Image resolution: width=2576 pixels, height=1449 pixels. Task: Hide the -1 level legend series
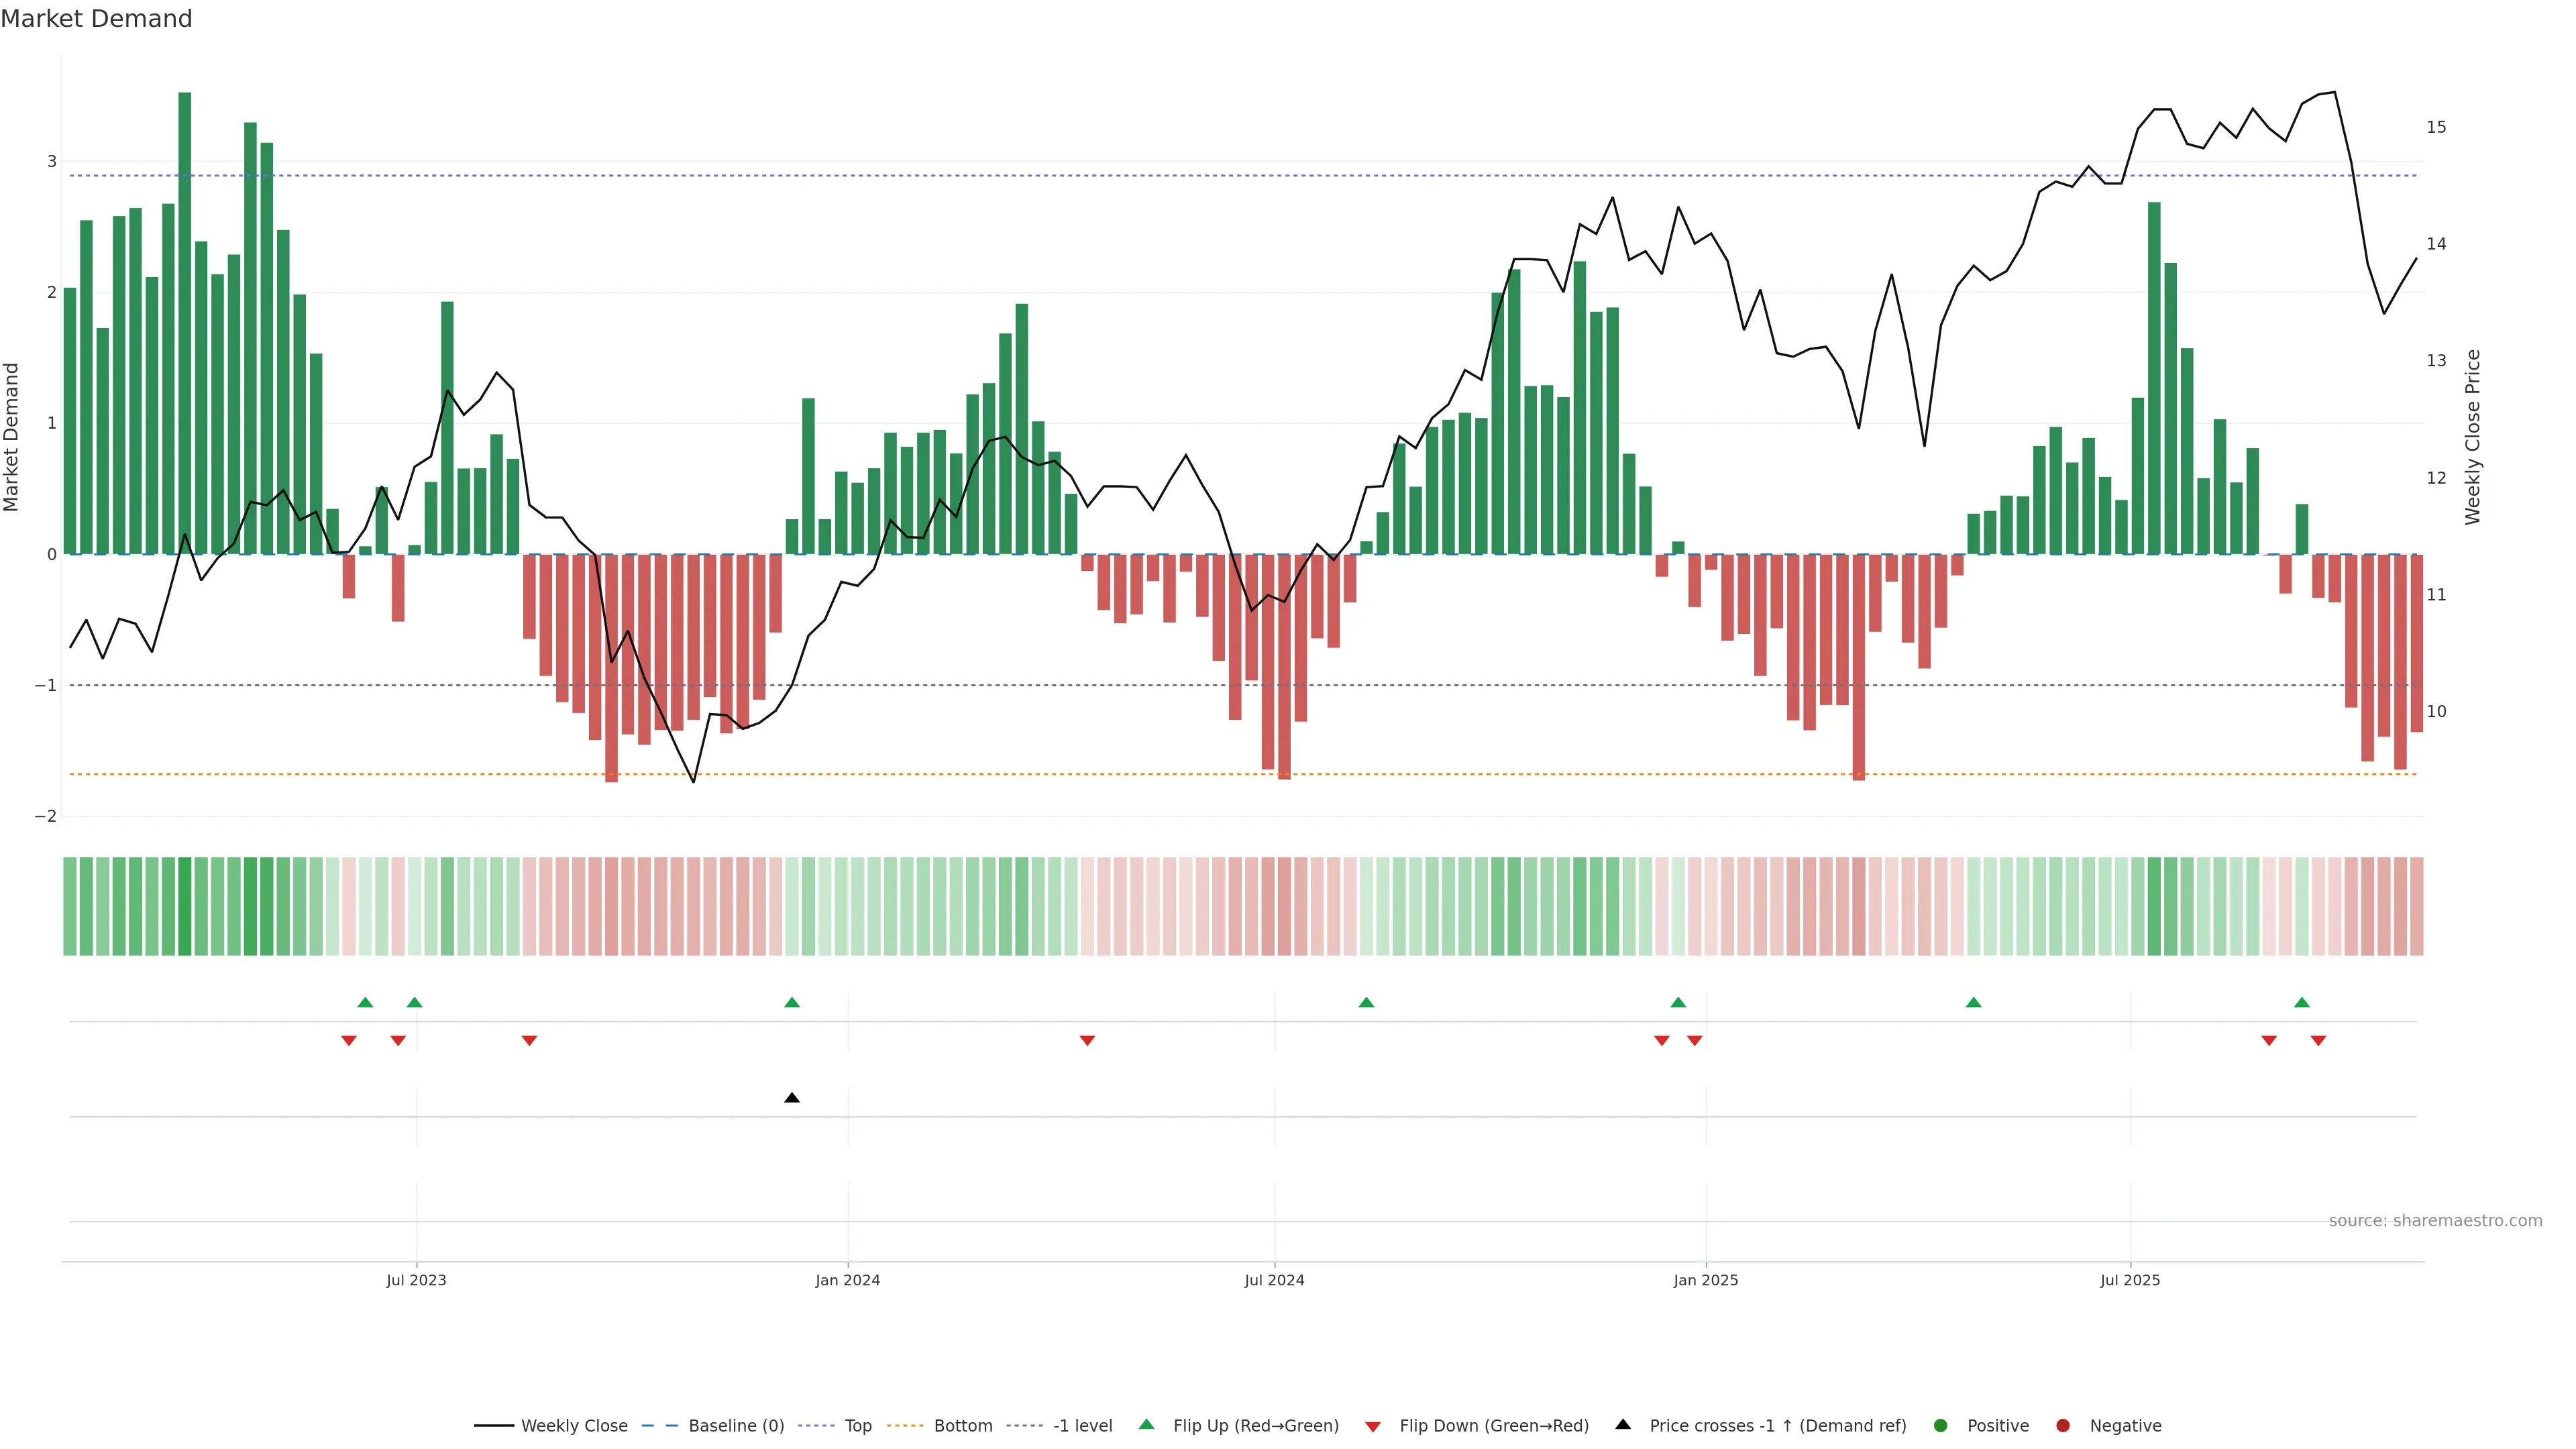click(x=1082, y=1425)
